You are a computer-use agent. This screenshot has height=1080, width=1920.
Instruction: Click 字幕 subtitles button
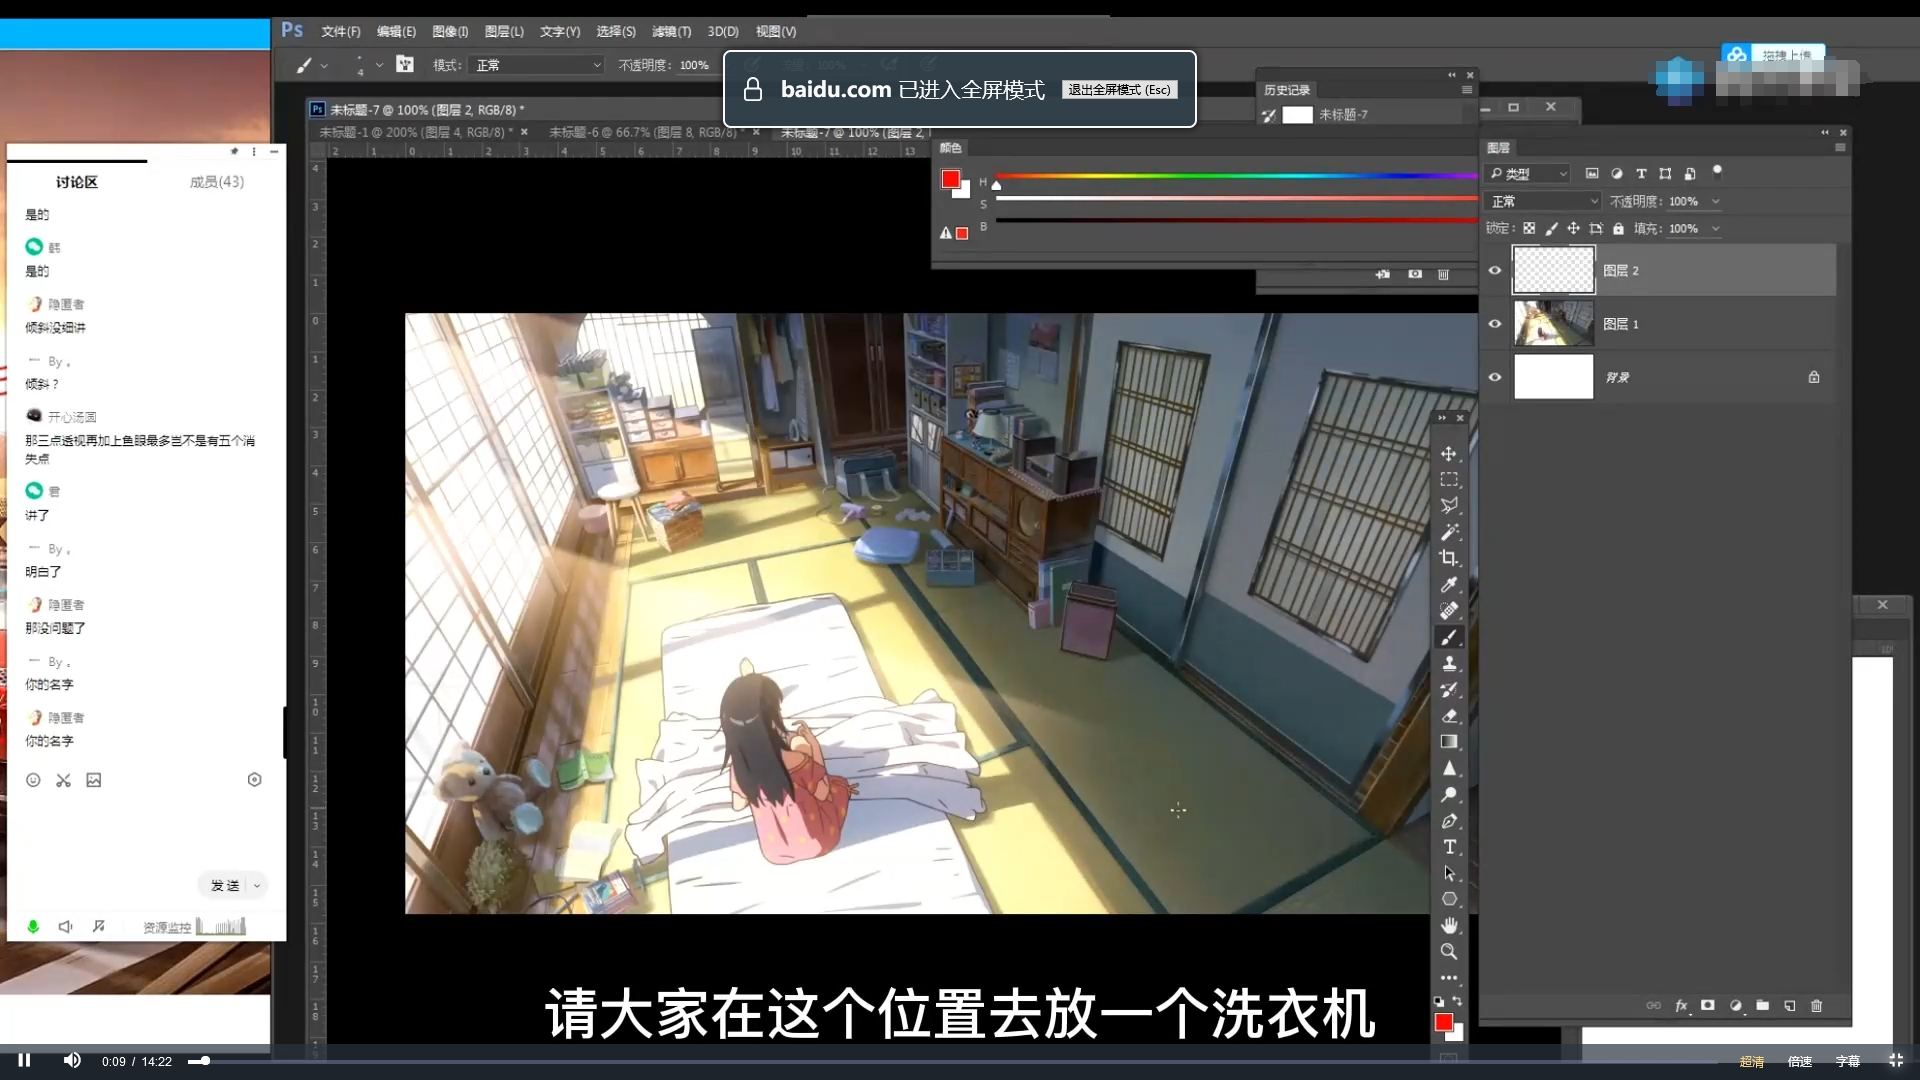(x=1848, y=1061)
